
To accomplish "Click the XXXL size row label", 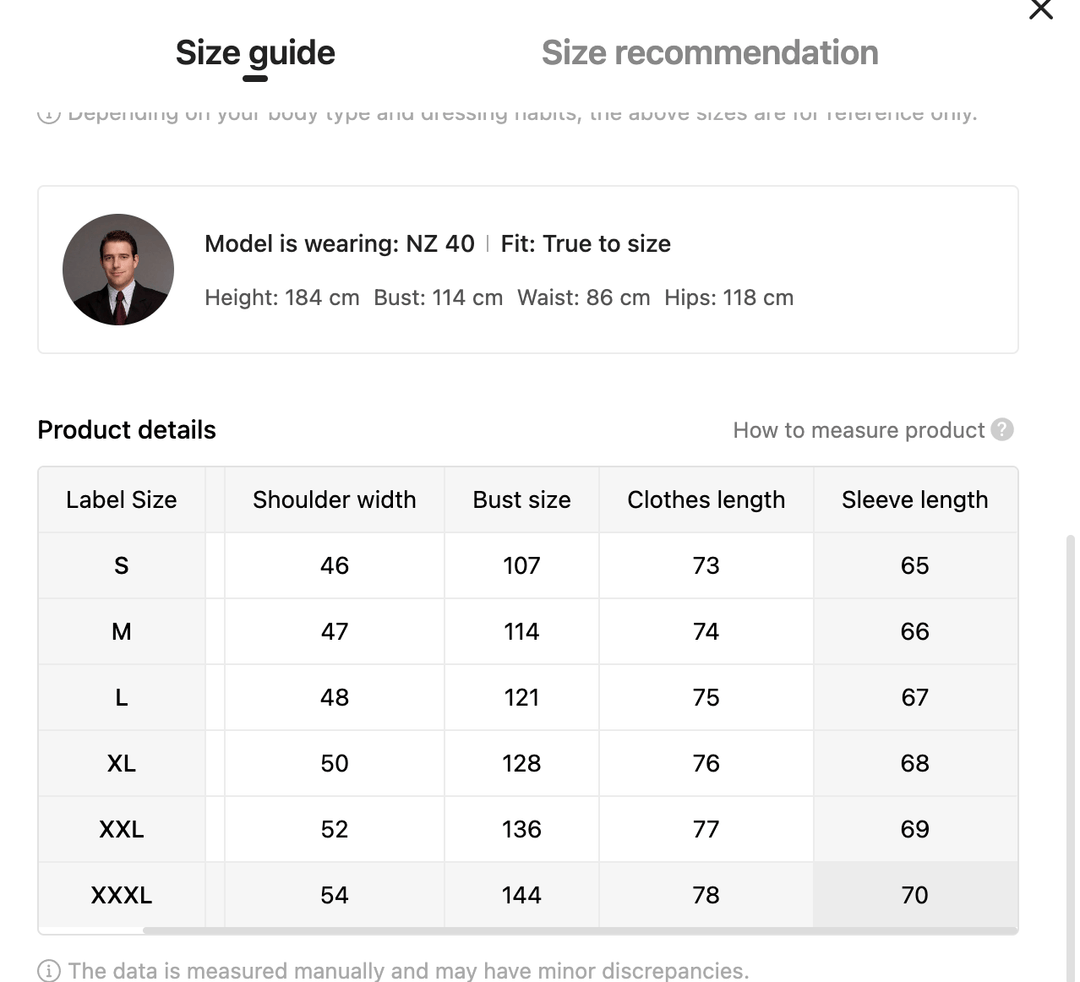I will pos(121,895).
